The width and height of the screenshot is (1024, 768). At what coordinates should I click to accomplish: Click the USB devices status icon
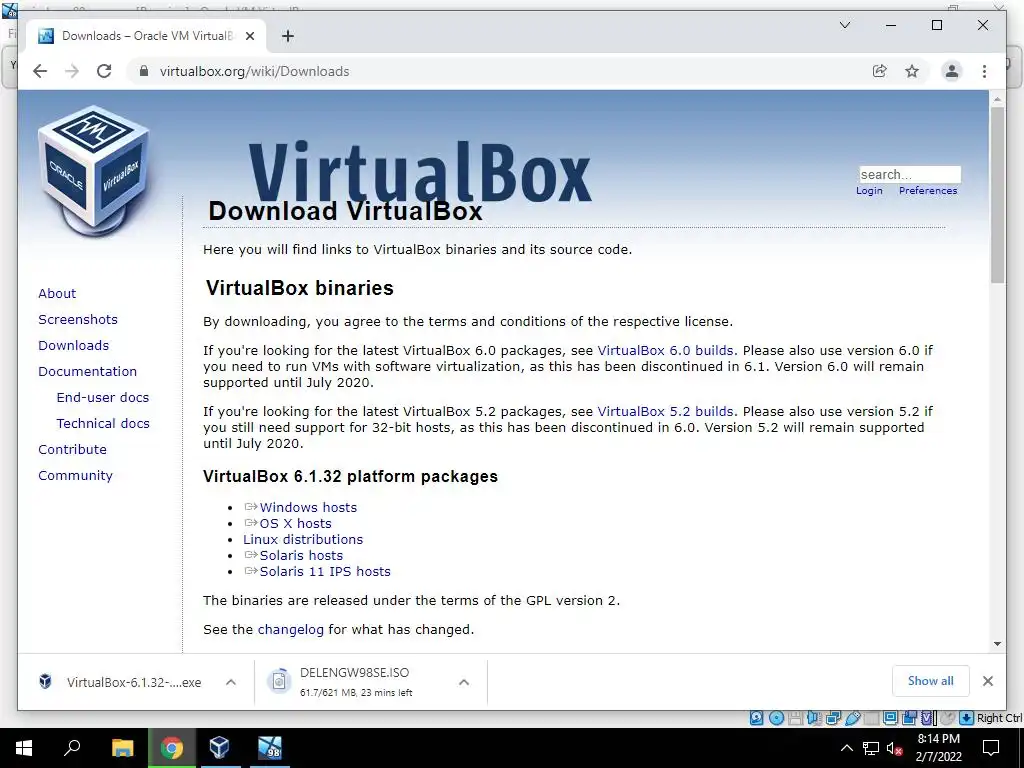coord(854,718)
